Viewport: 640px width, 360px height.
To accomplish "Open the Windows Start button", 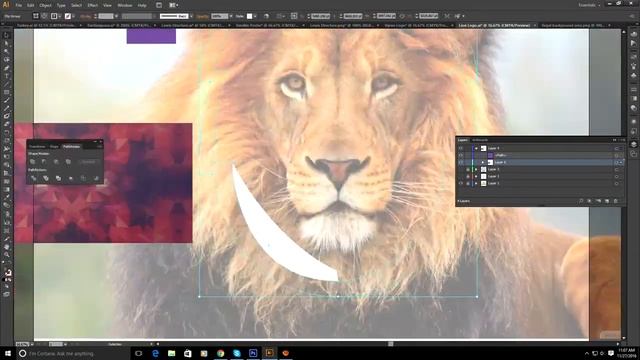I will click(7, 353).
